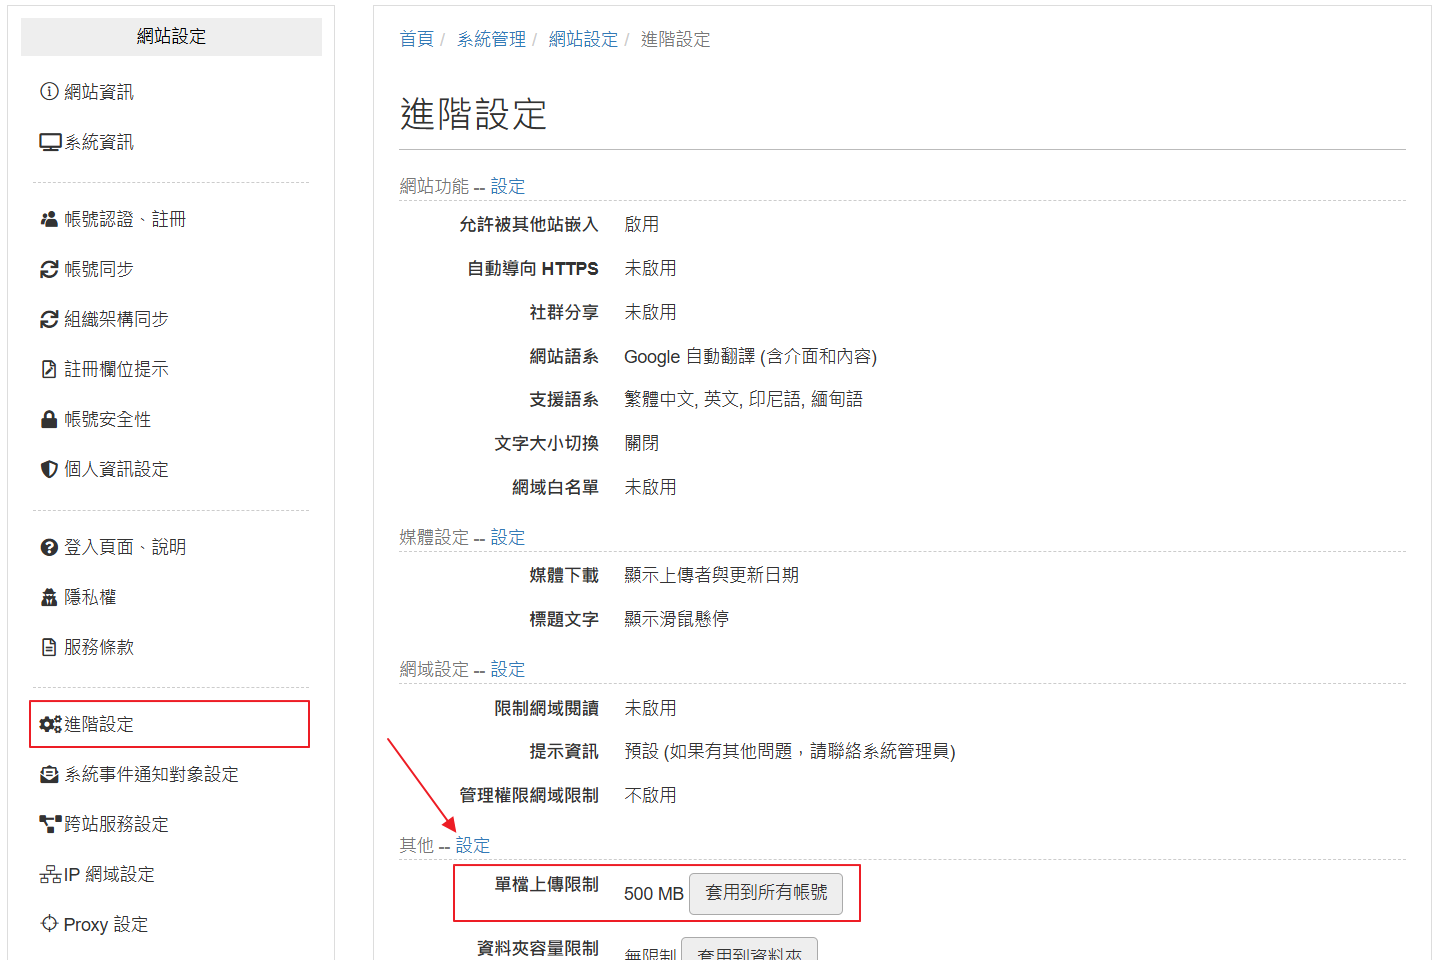Open 組織架構同步 in the sidebar

pos(104,319)
